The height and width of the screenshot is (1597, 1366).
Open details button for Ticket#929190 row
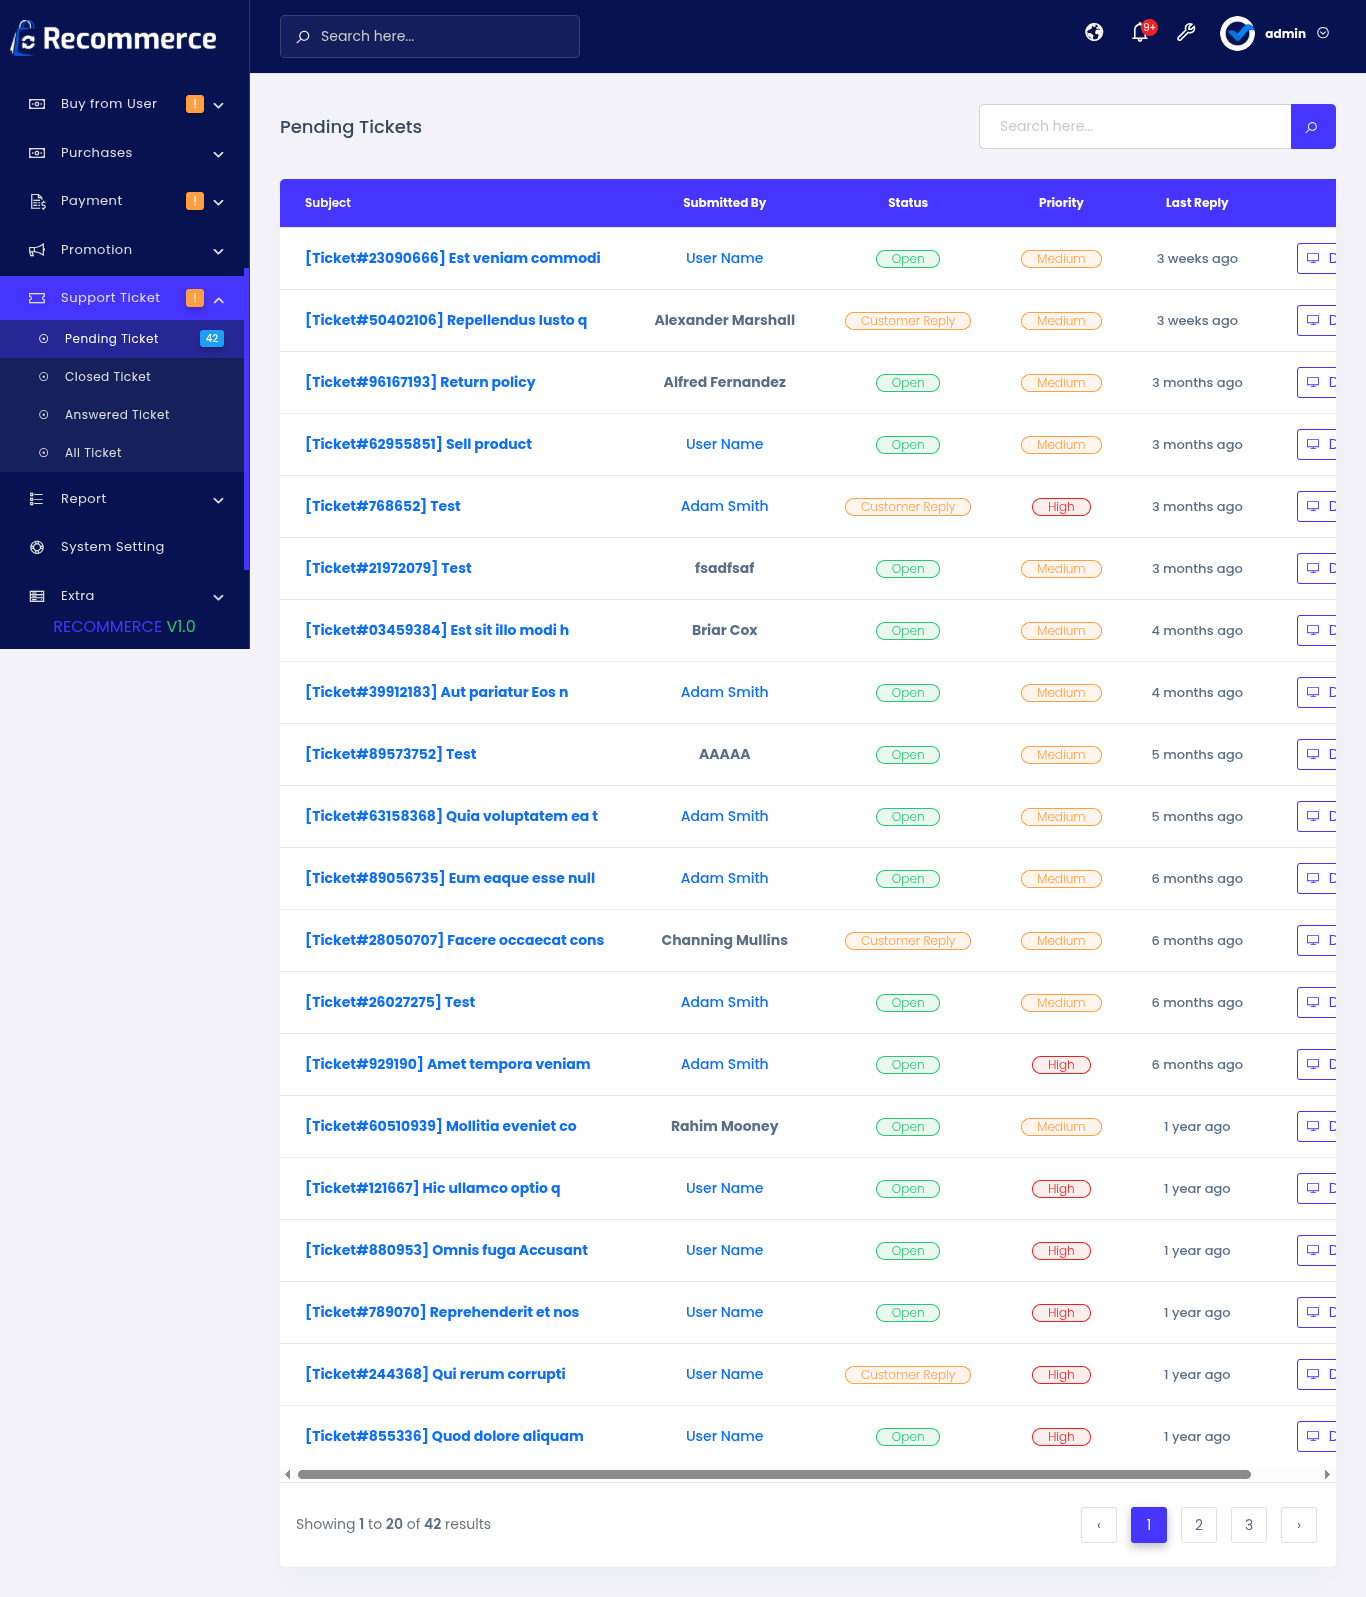tap(1316, 1064)
